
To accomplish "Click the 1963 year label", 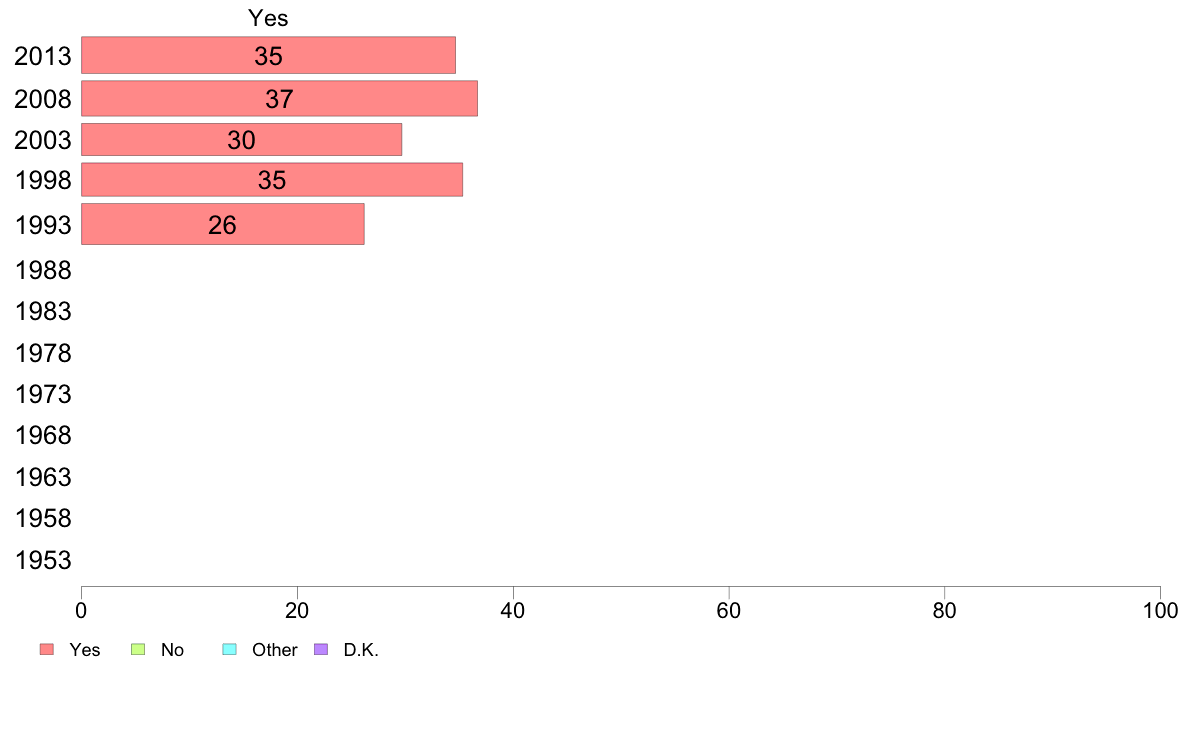I will click(43, 478).
